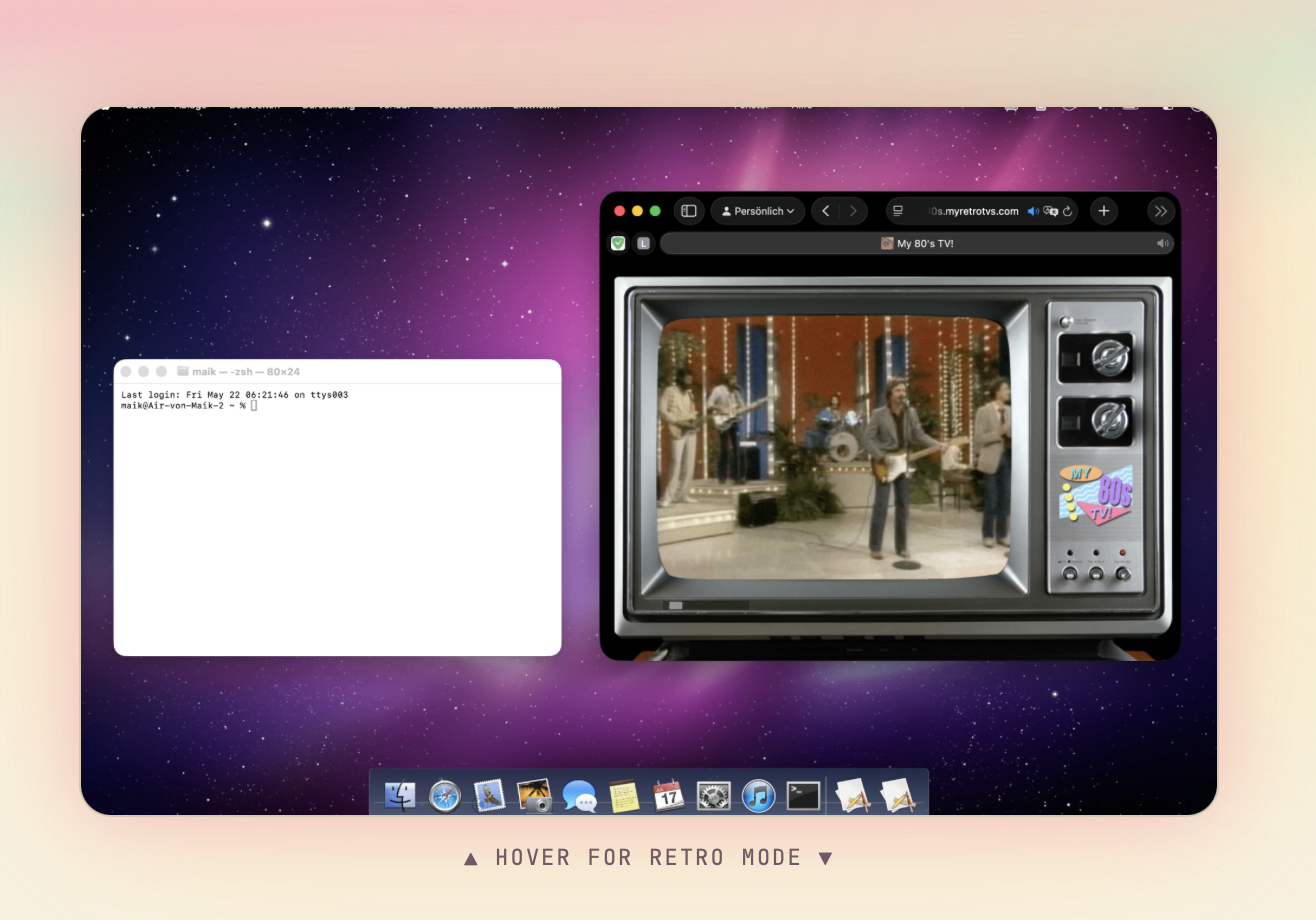Open Finder from the dock
Image resolution: width=1316 pixels, height=920 pixels.
[x=400, y=796]
